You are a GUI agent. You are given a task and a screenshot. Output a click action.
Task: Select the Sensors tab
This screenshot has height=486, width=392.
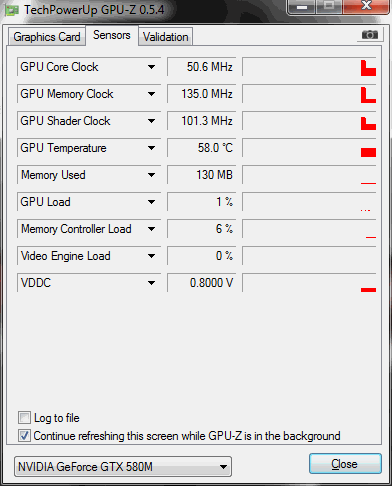[112, 35]
